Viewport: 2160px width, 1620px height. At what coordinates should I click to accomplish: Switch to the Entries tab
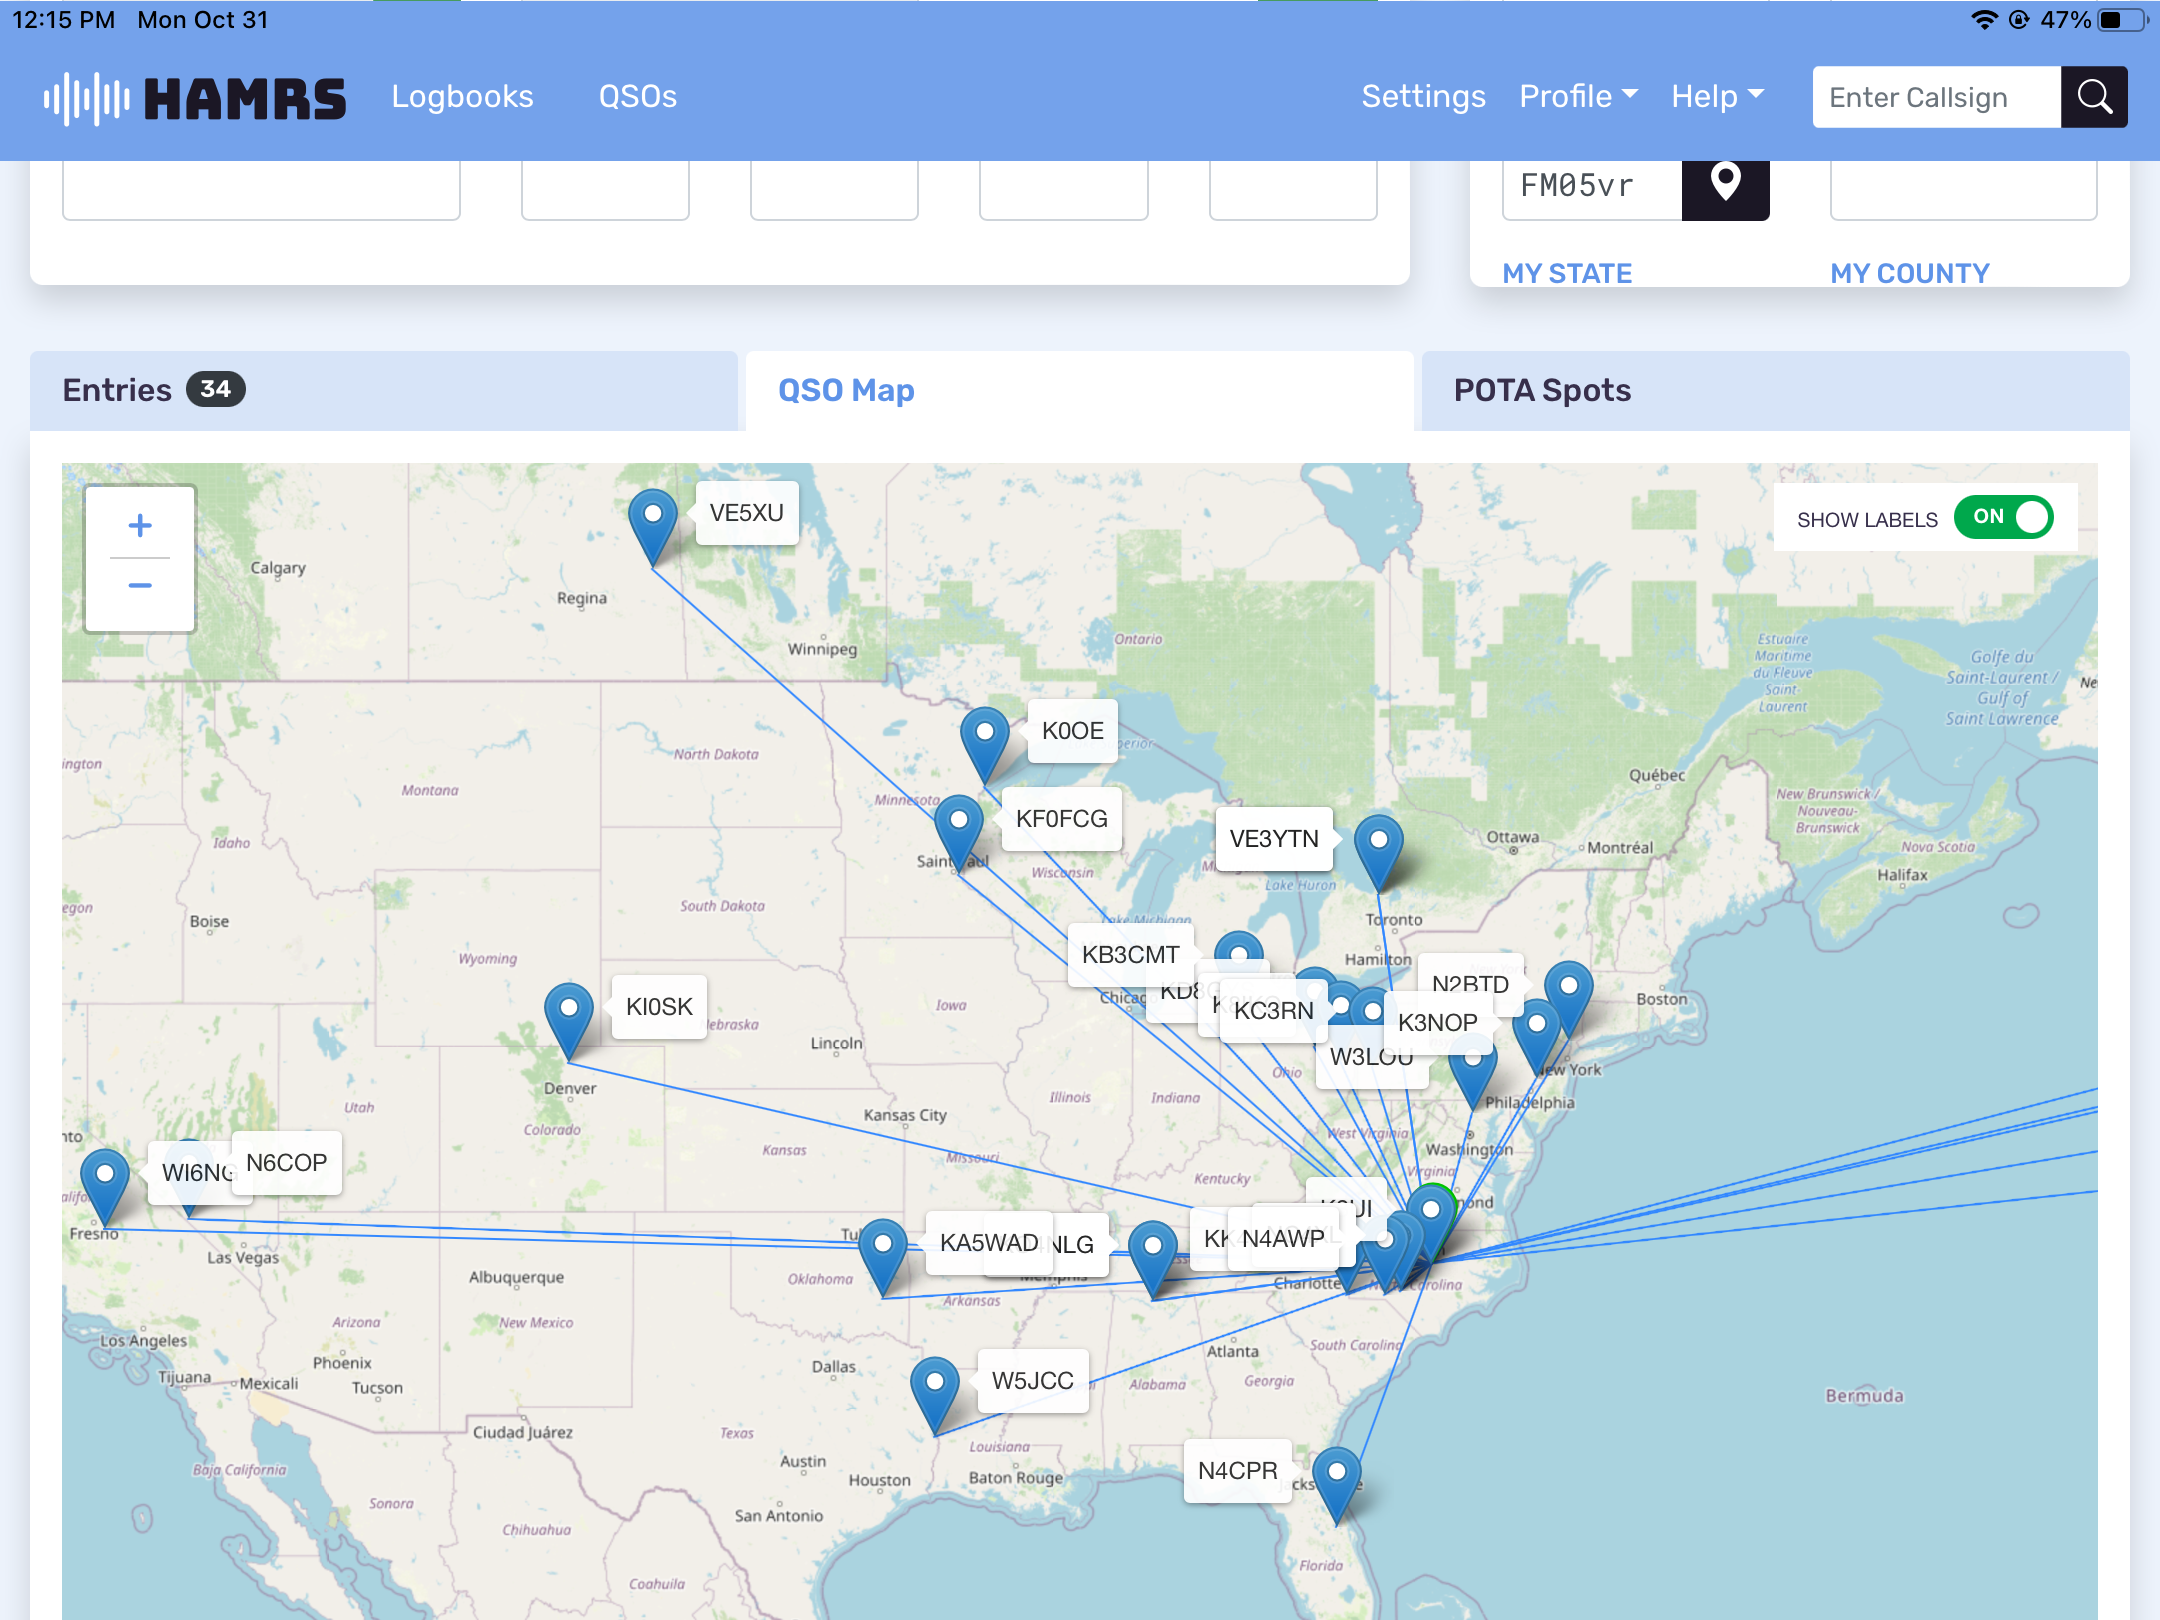384,390
